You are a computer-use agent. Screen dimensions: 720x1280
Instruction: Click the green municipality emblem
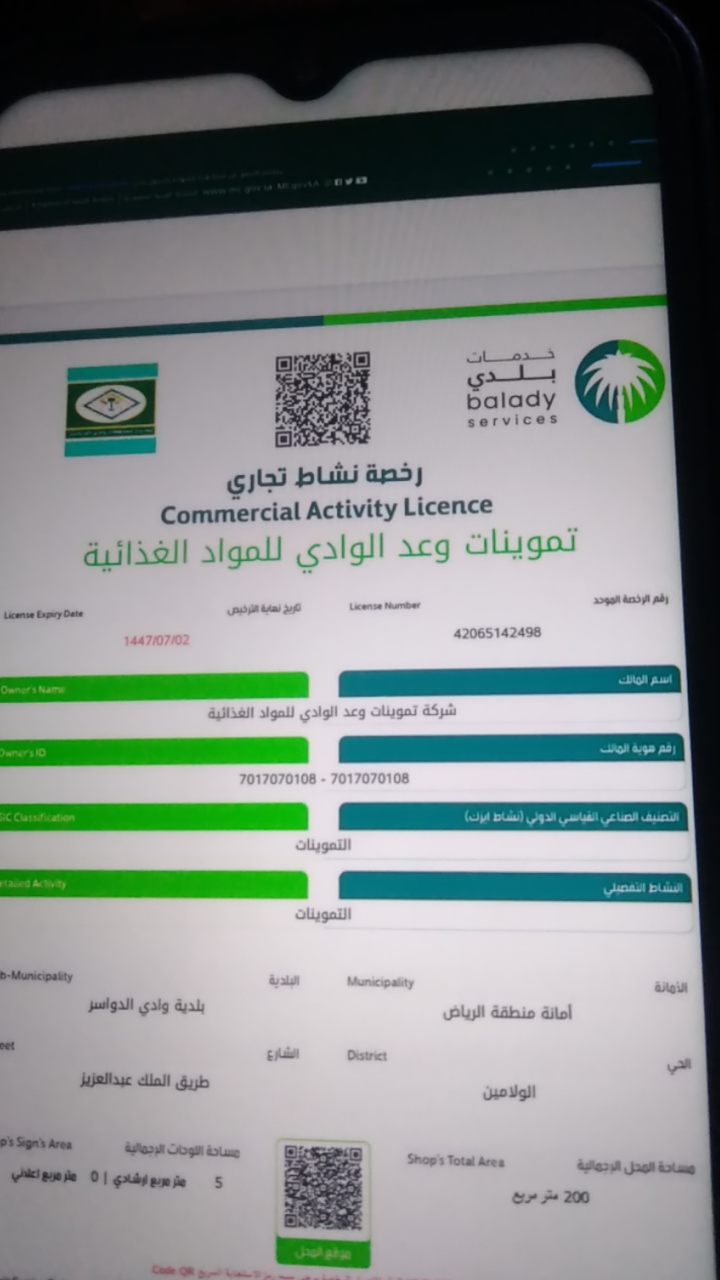[111, 409]
